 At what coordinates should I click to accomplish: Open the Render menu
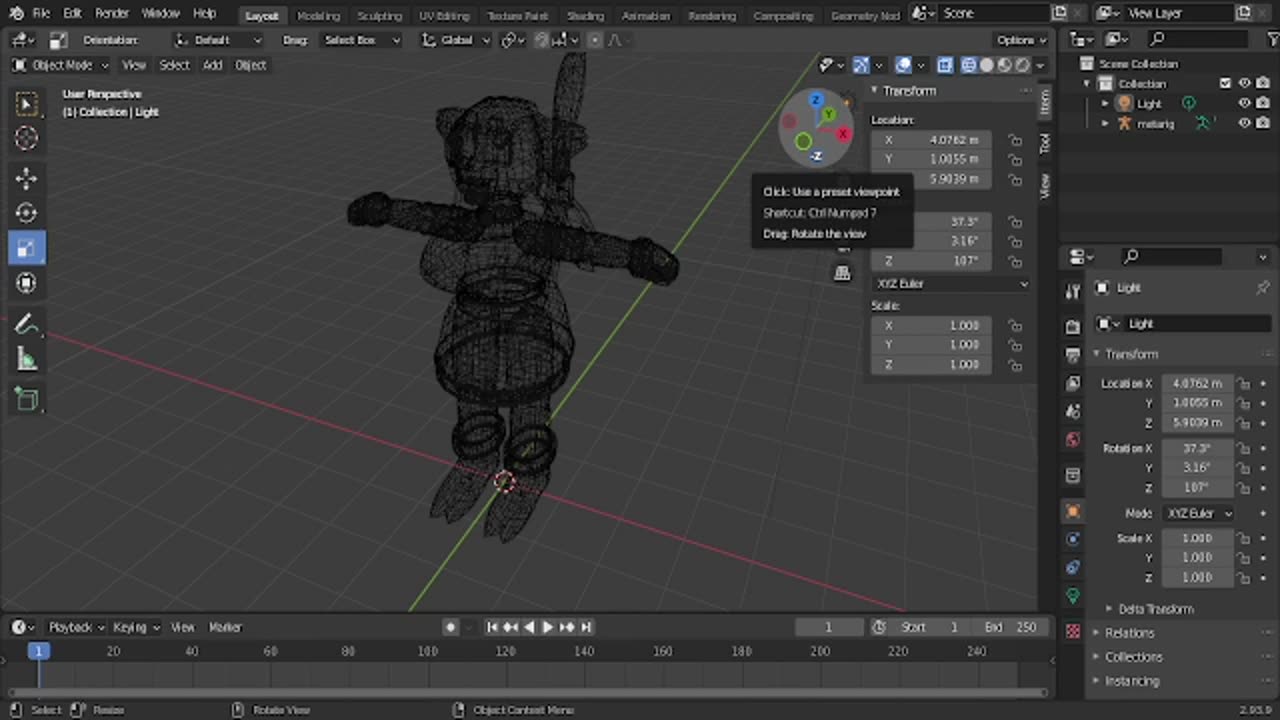112,14
